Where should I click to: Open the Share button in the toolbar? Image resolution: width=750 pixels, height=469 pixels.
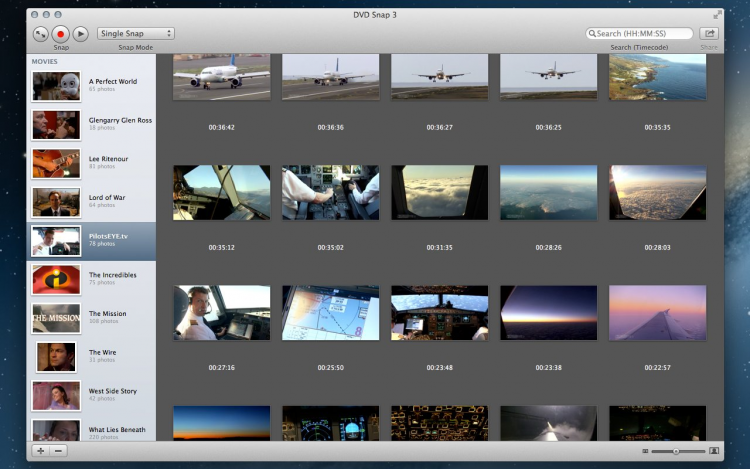point(709,33)
